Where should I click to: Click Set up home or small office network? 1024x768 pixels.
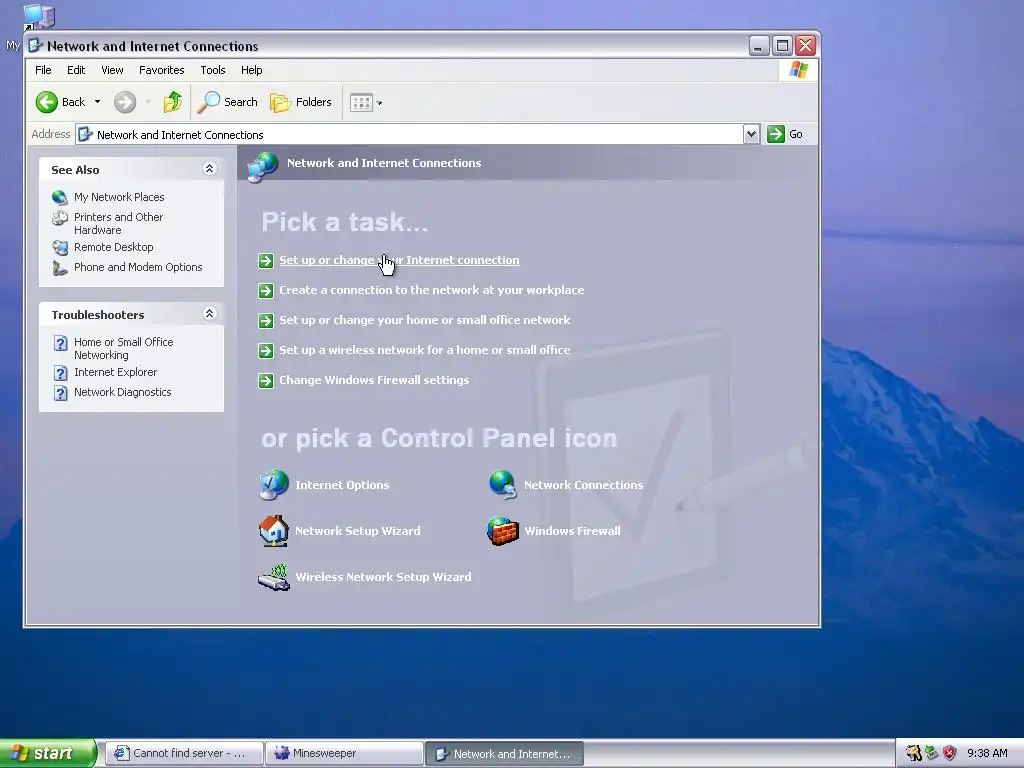pos(424,320)
